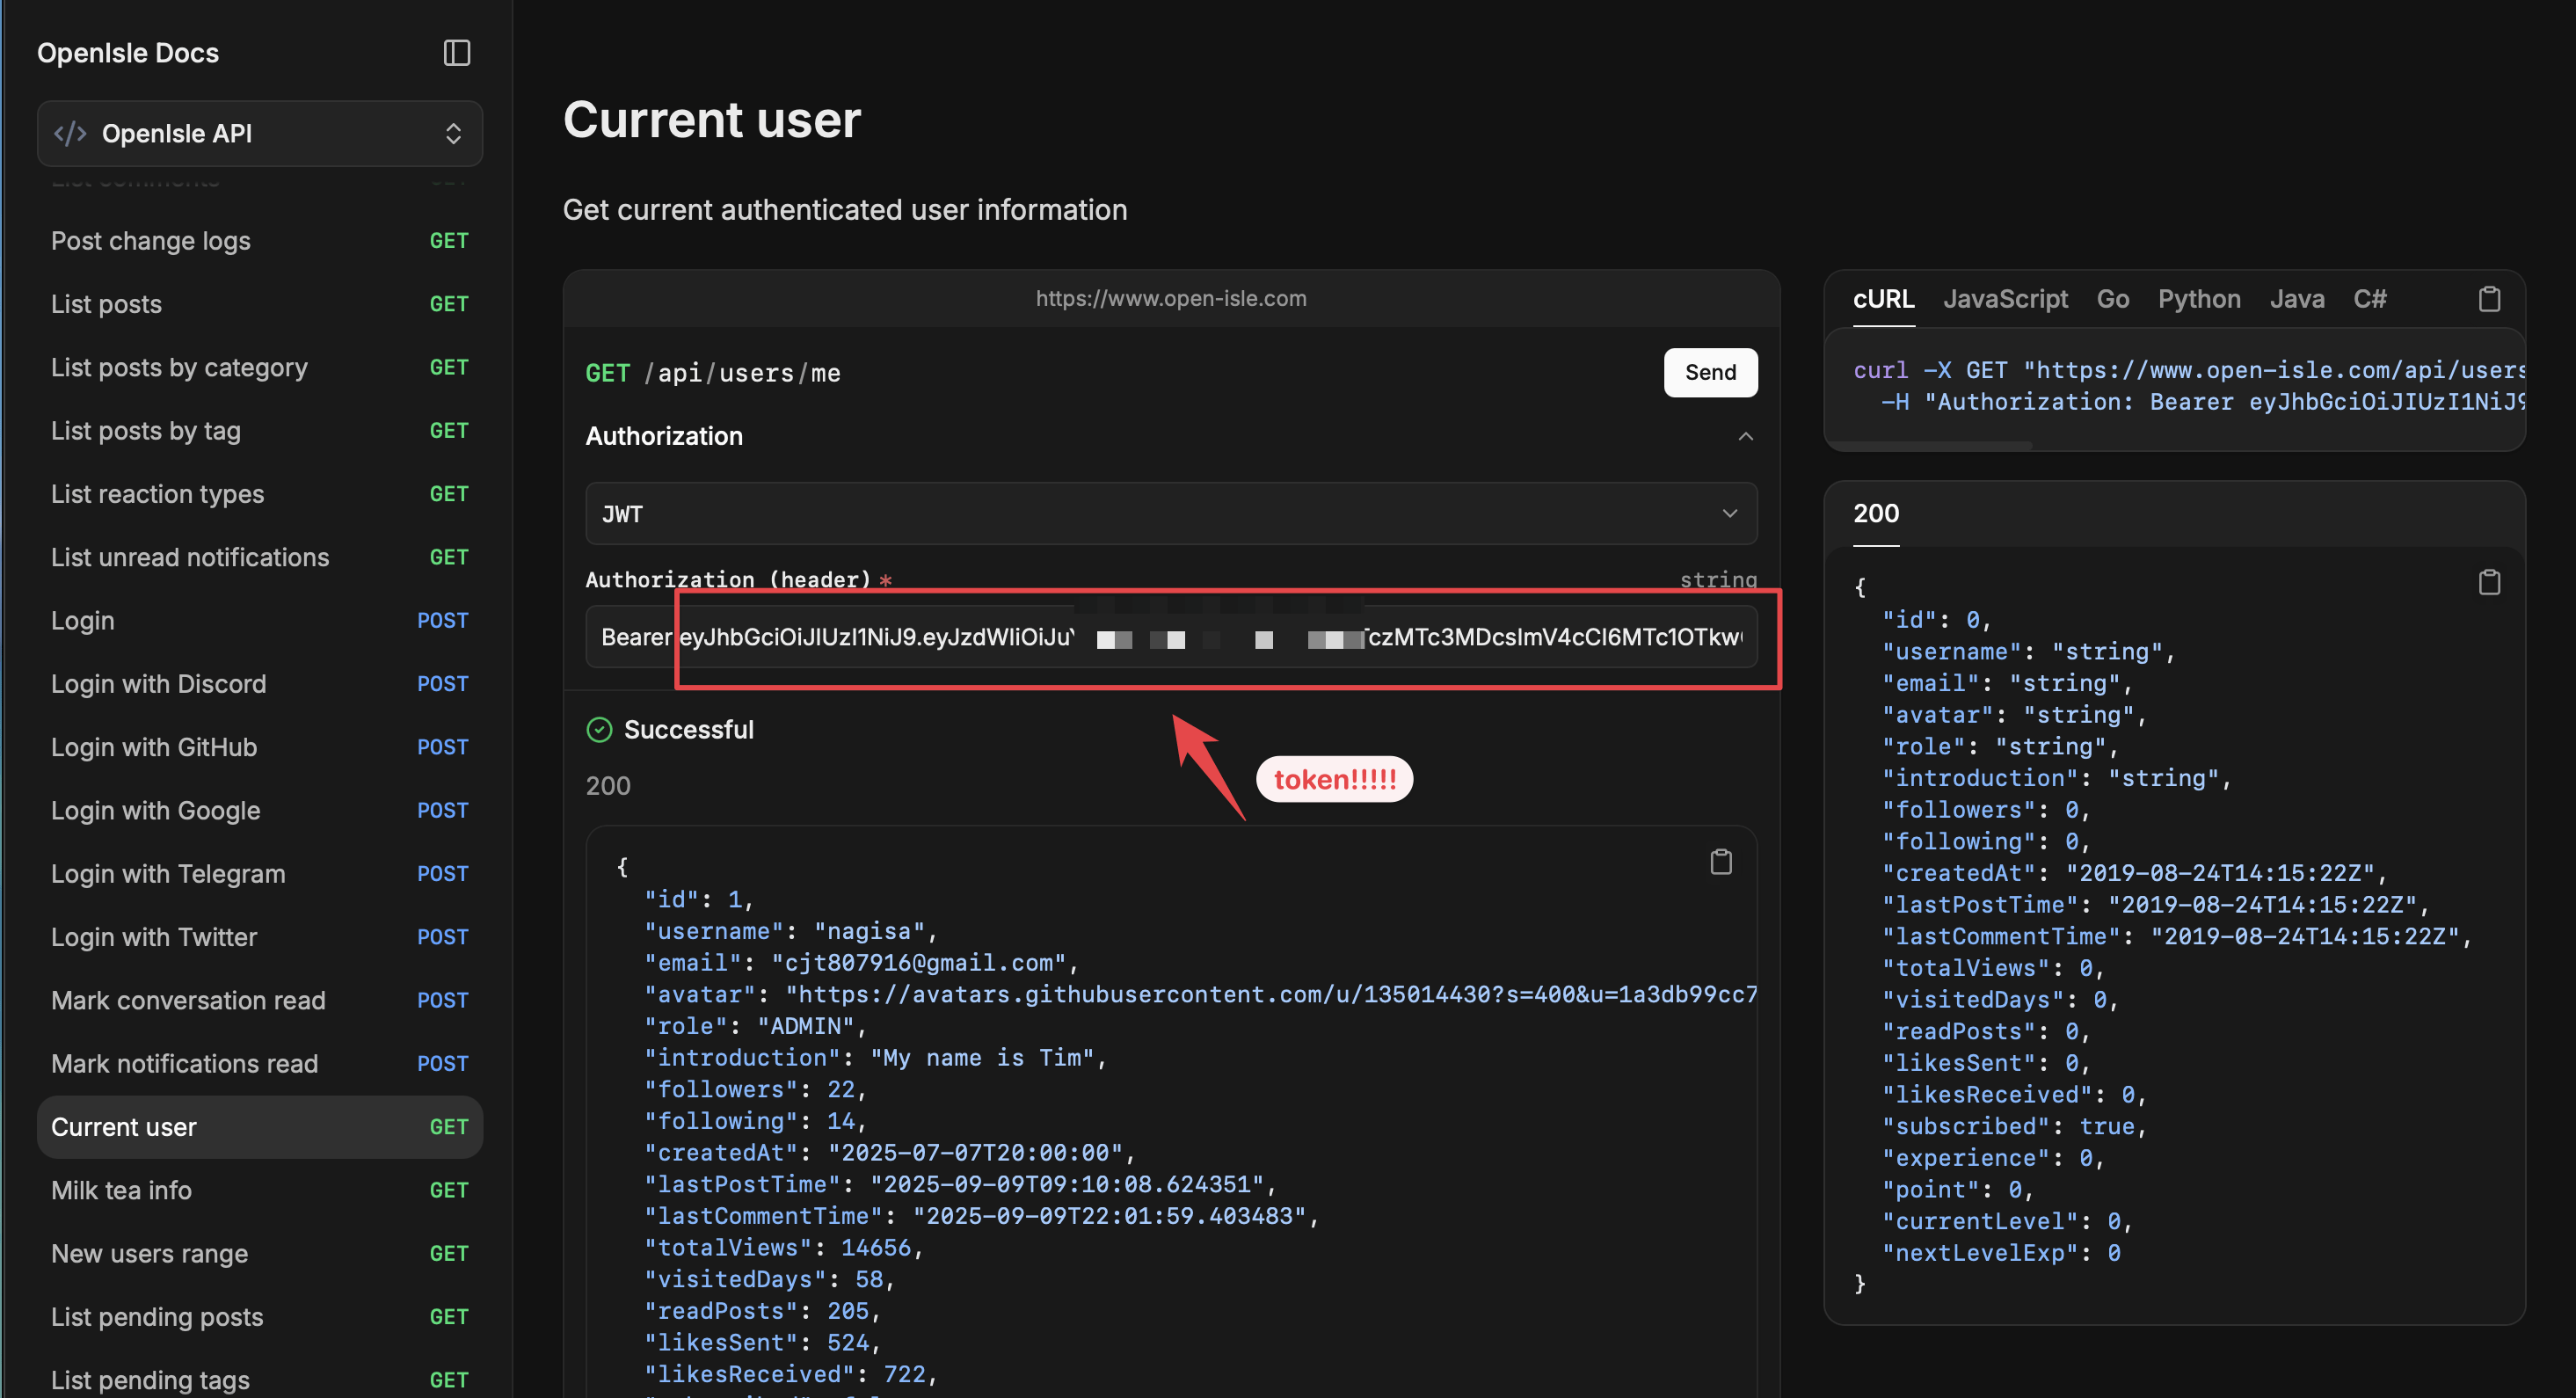Copy the 200 response schema JSON
This screenshot has height=1398, width=2576.
[2488, 582]
